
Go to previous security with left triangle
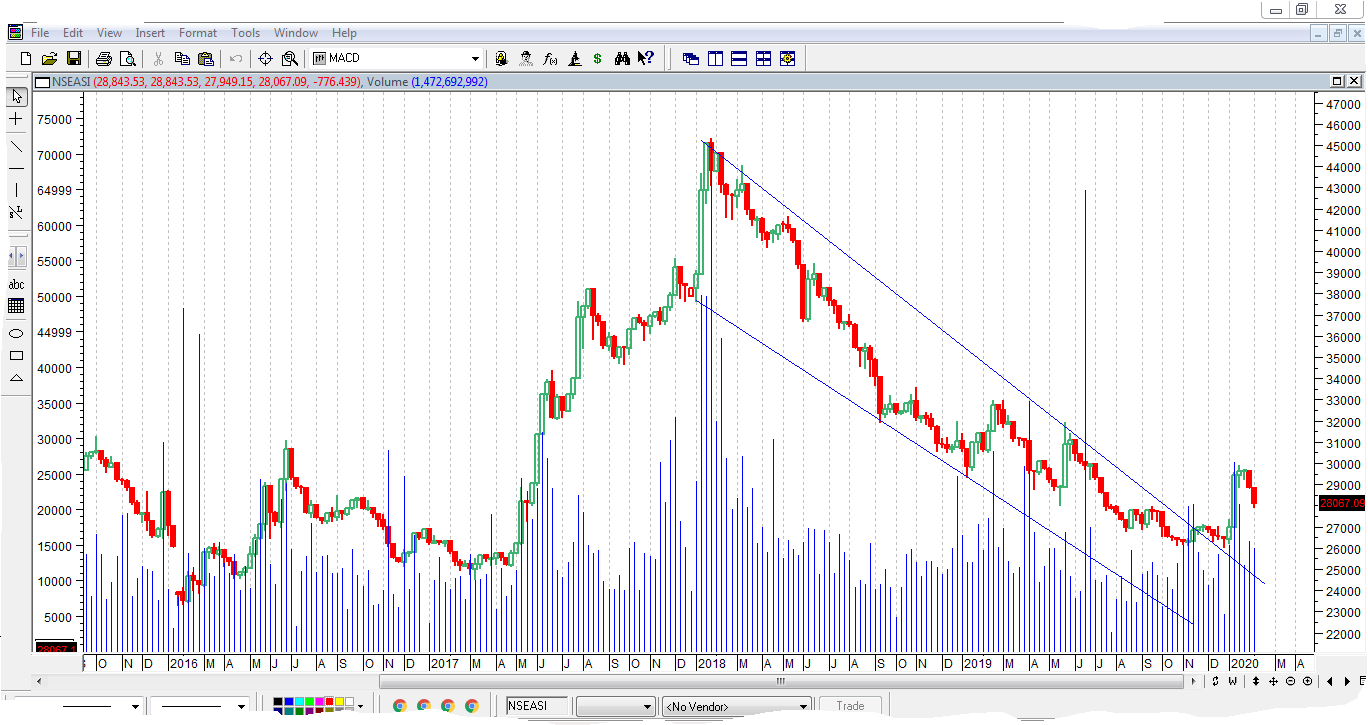tap(1329, 681)
